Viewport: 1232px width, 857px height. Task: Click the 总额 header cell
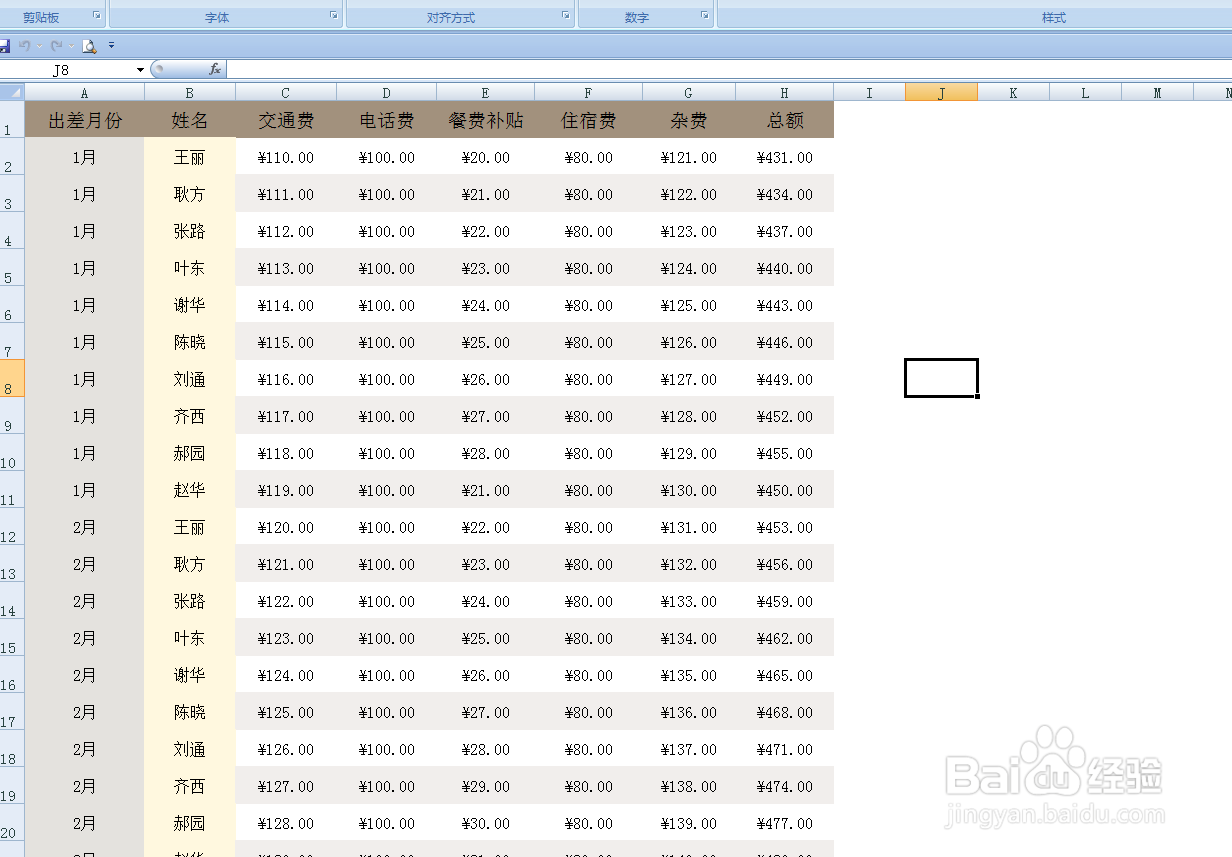[x=785, y=120]
